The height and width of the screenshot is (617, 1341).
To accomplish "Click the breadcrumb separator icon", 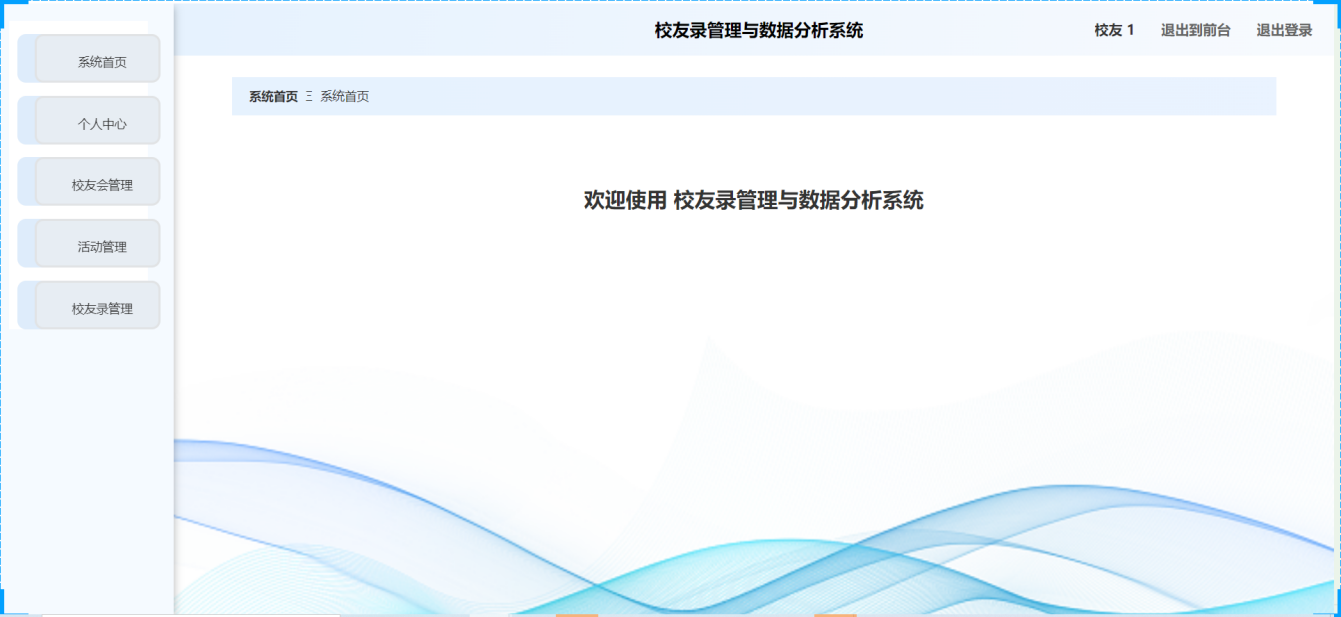I will click(309, 96).
